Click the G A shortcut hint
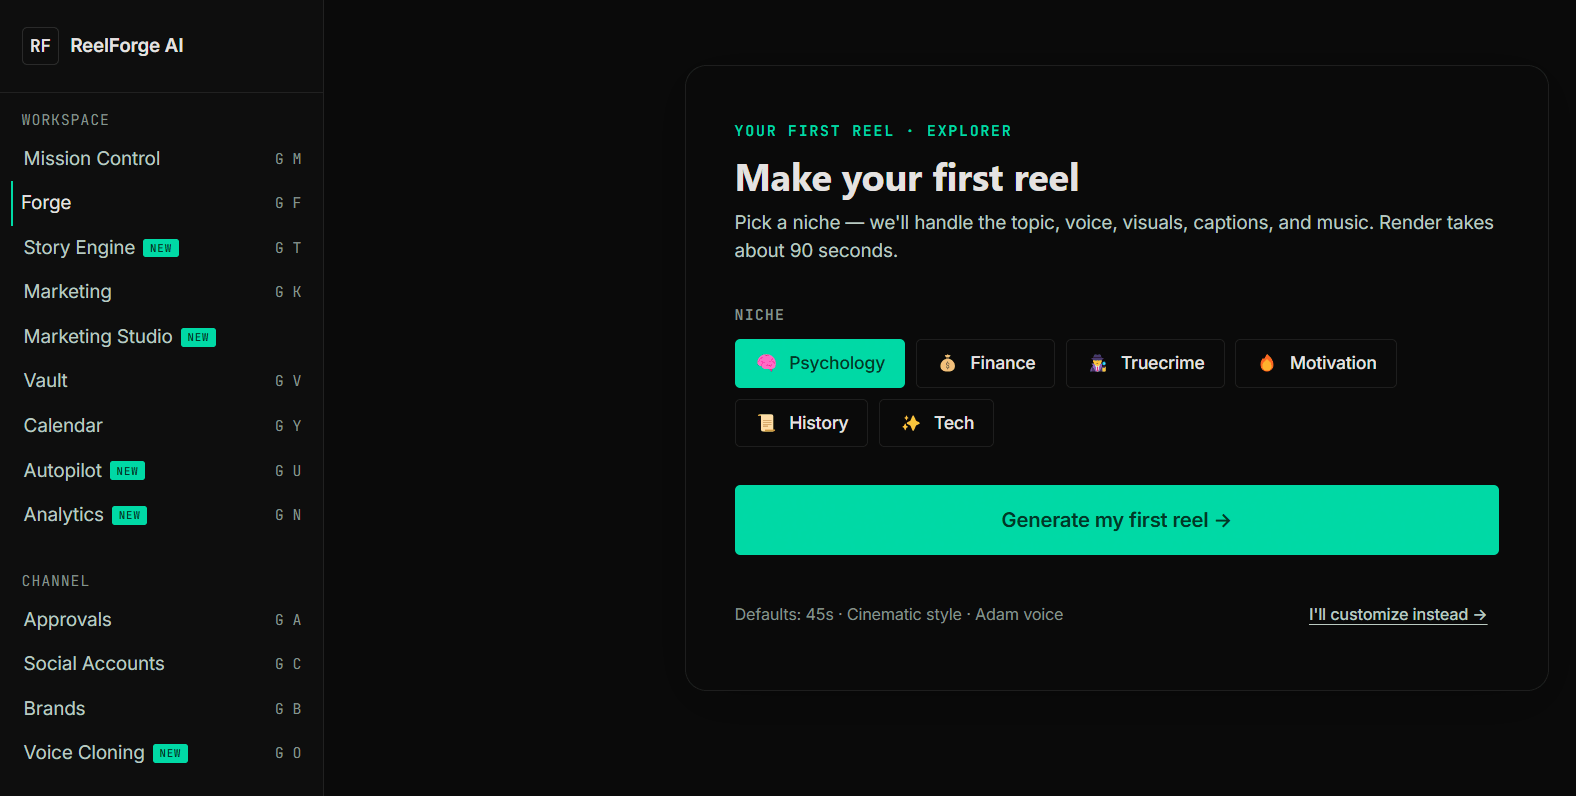 [x=288, y=620]
